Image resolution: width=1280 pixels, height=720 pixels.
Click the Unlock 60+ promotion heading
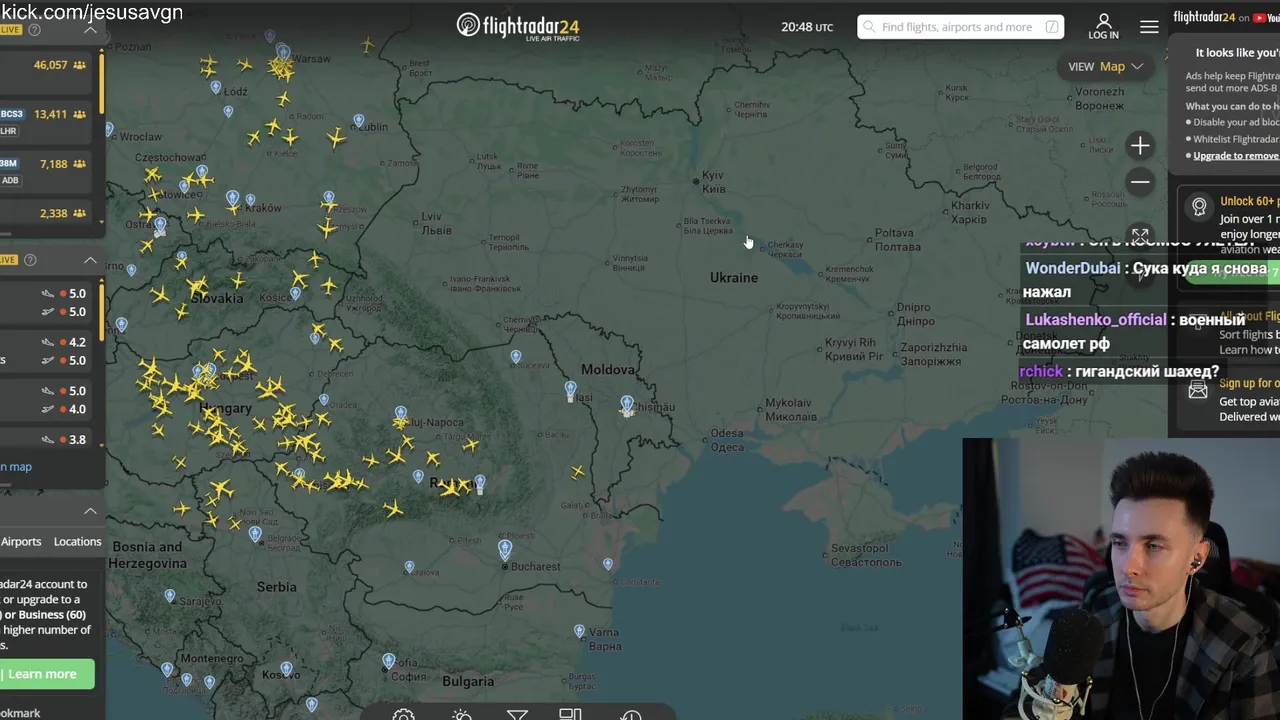(1250, 201)
